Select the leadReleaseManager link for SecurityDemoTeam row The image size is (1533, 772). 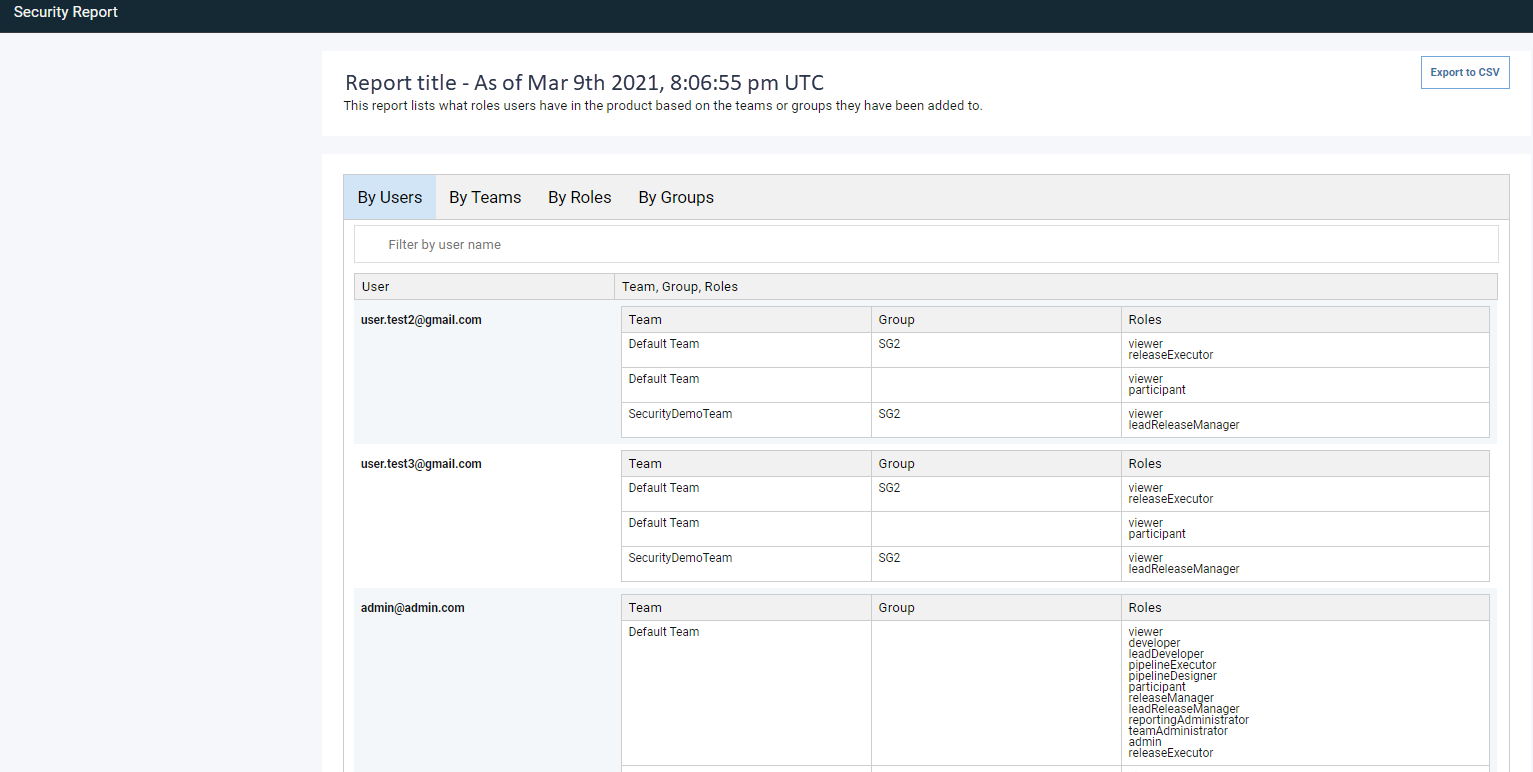[x=1183, y=424]
